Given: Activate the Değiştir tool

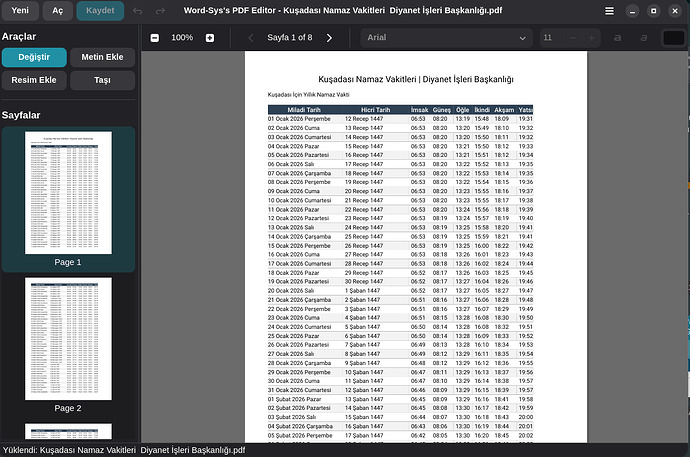Looking at the screenshot, I should coord(34,56).
